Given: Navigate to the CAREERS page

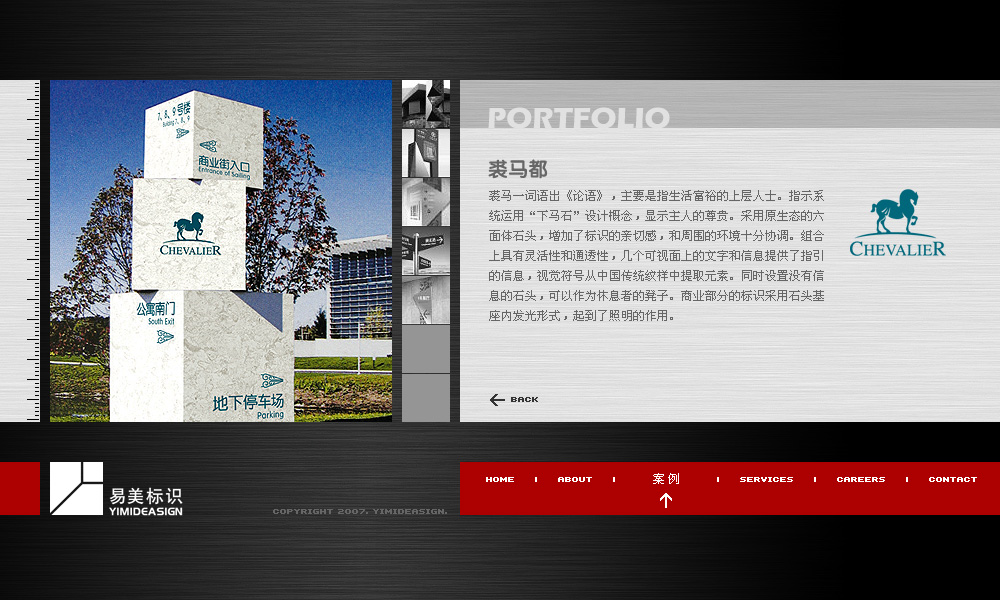Looking at the screenshot, I should (x=861, y=479).
